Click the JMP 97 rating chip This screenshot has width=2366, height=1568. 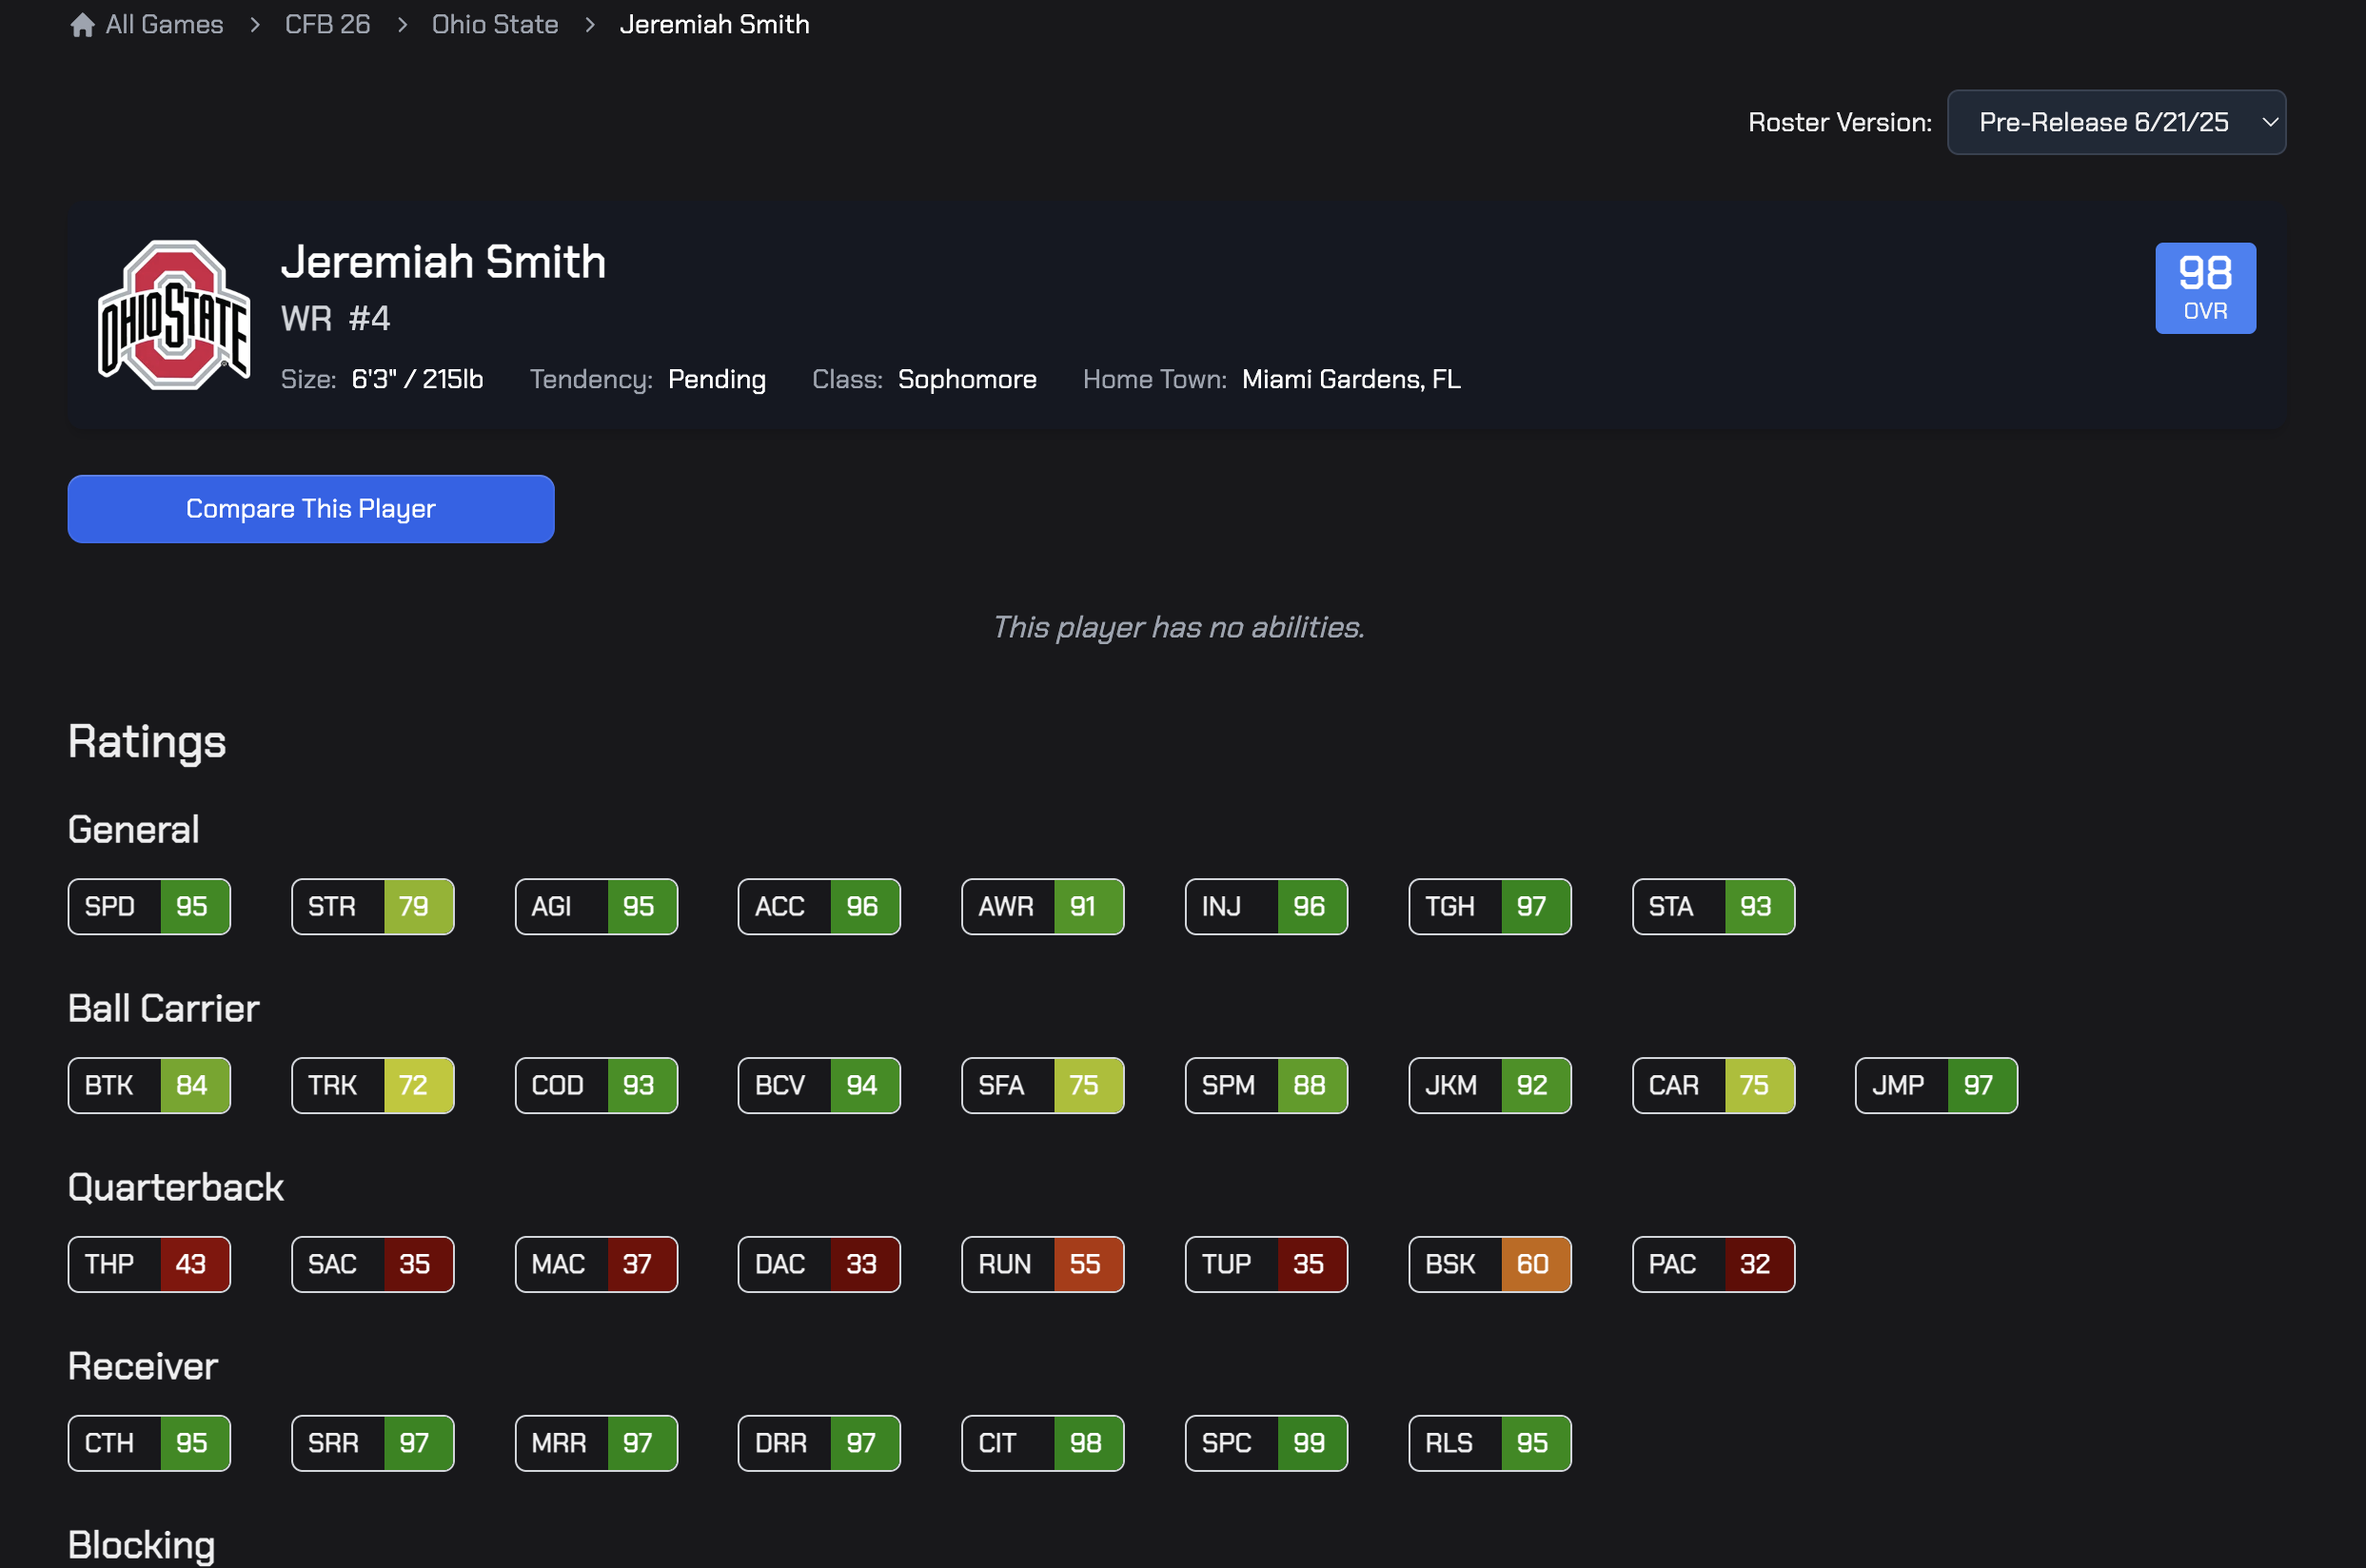coord(1935,1085)
